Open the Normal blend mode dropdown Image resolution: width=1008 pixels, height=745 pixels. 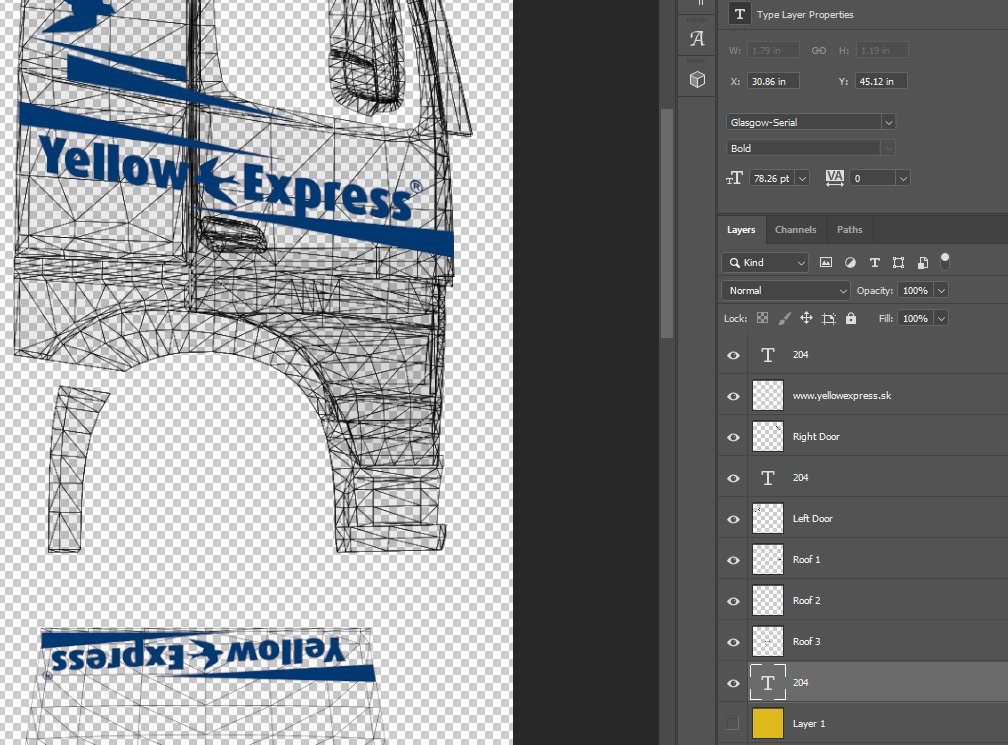point(786,291)
